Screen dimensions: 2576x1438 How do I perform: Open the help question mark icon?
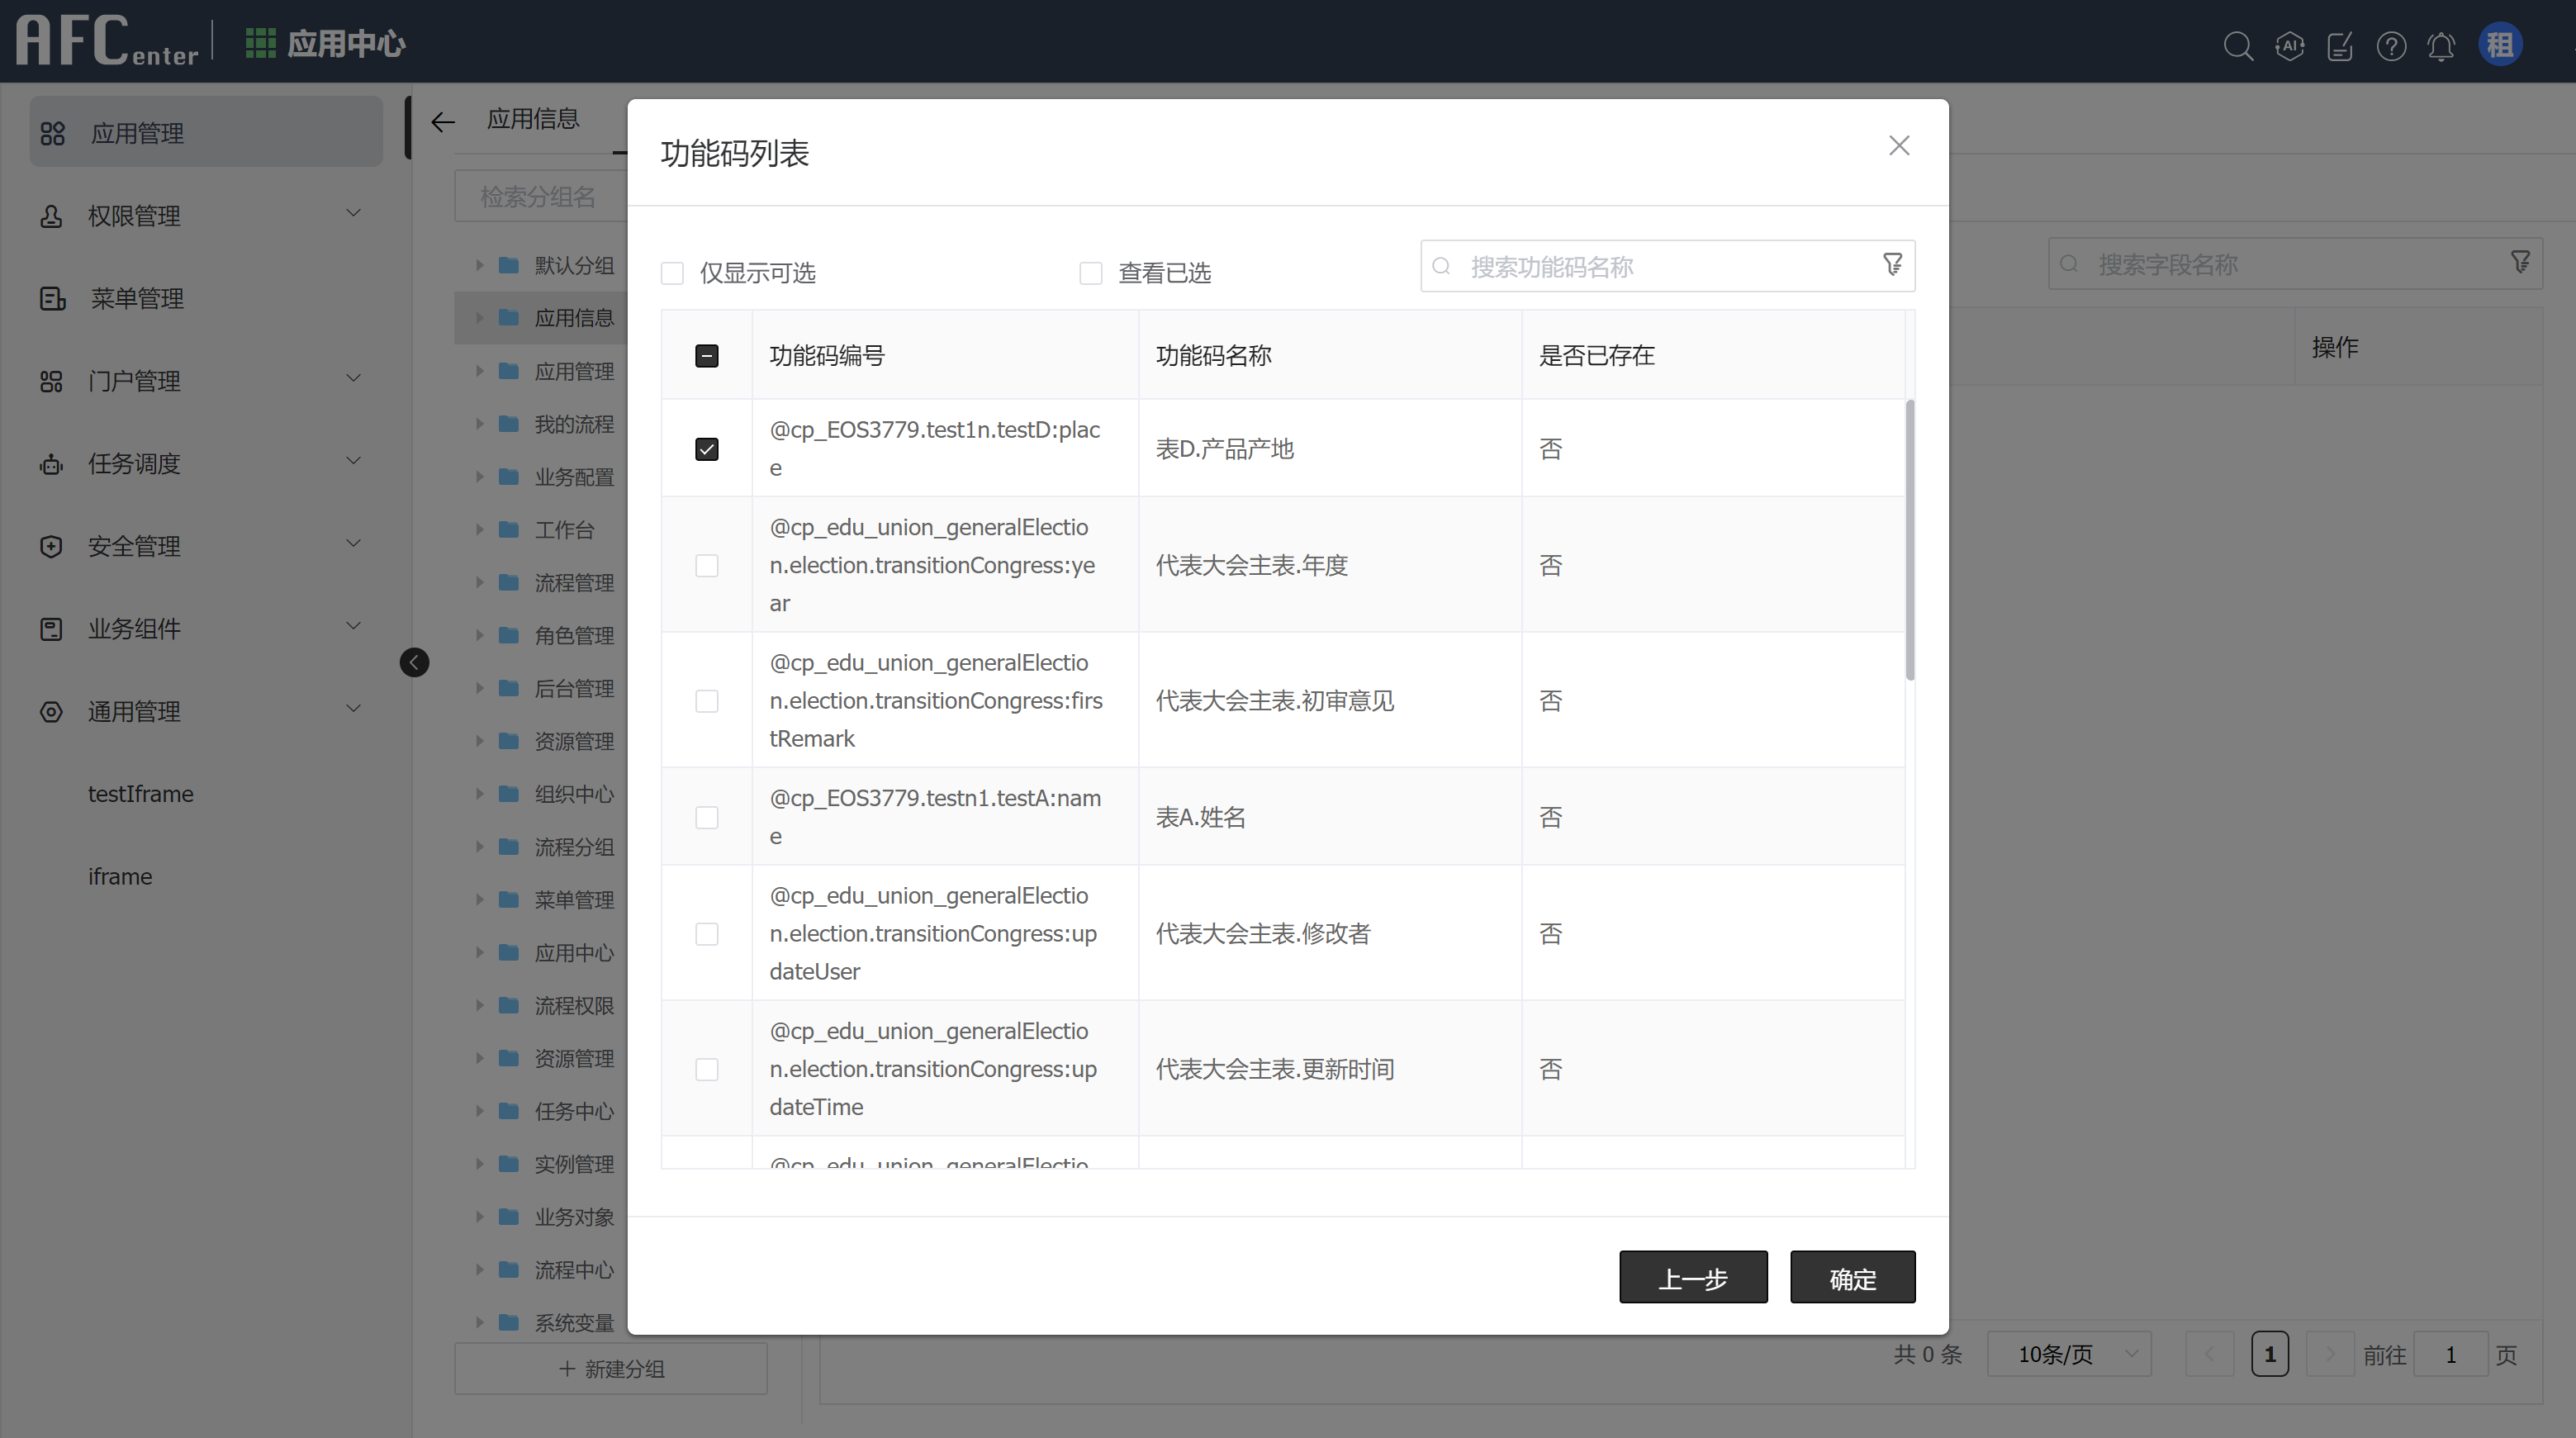2391,46
